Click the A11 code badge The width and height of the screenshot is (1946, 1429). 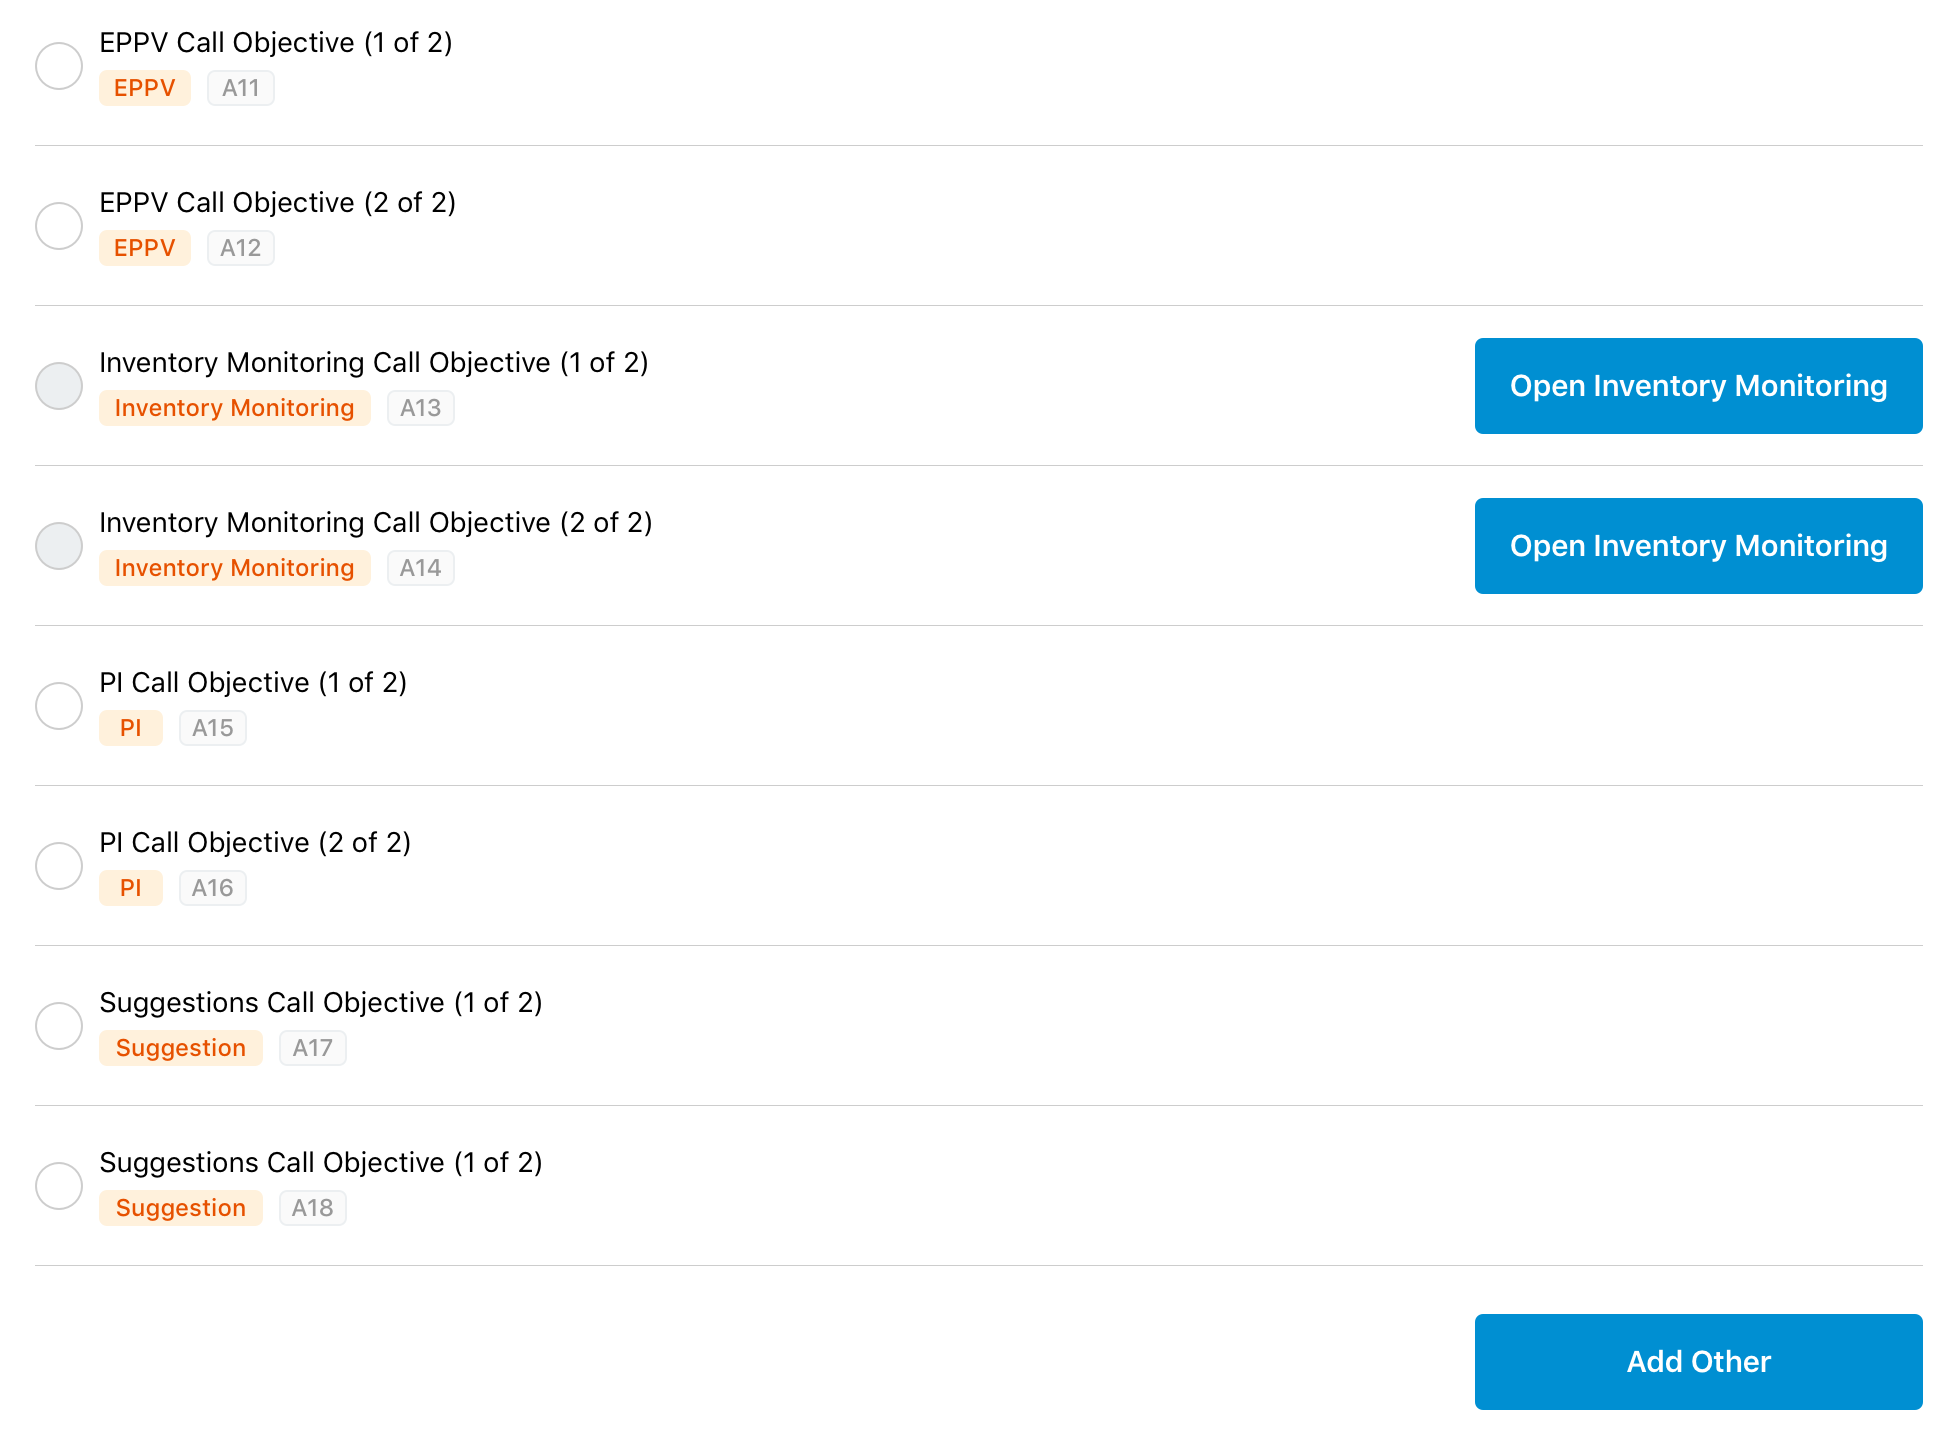coord(241,88)
